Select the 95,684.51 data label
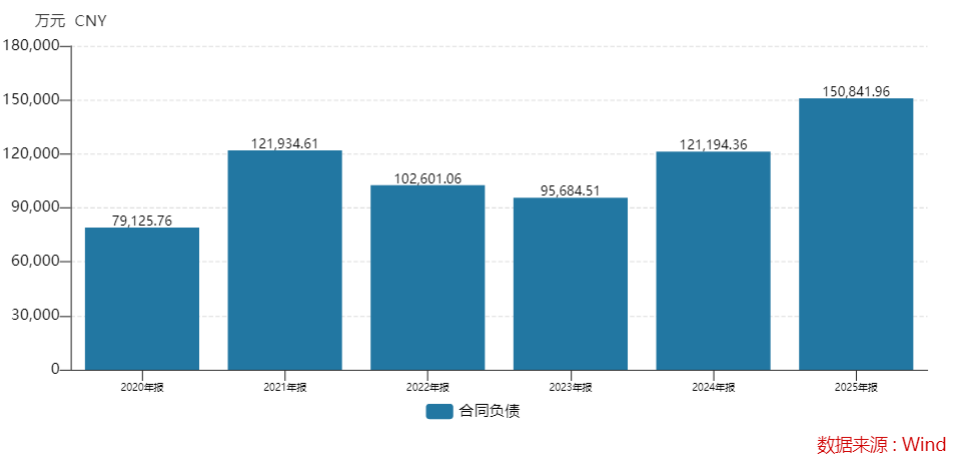The image size is (953, 458). 570,190
